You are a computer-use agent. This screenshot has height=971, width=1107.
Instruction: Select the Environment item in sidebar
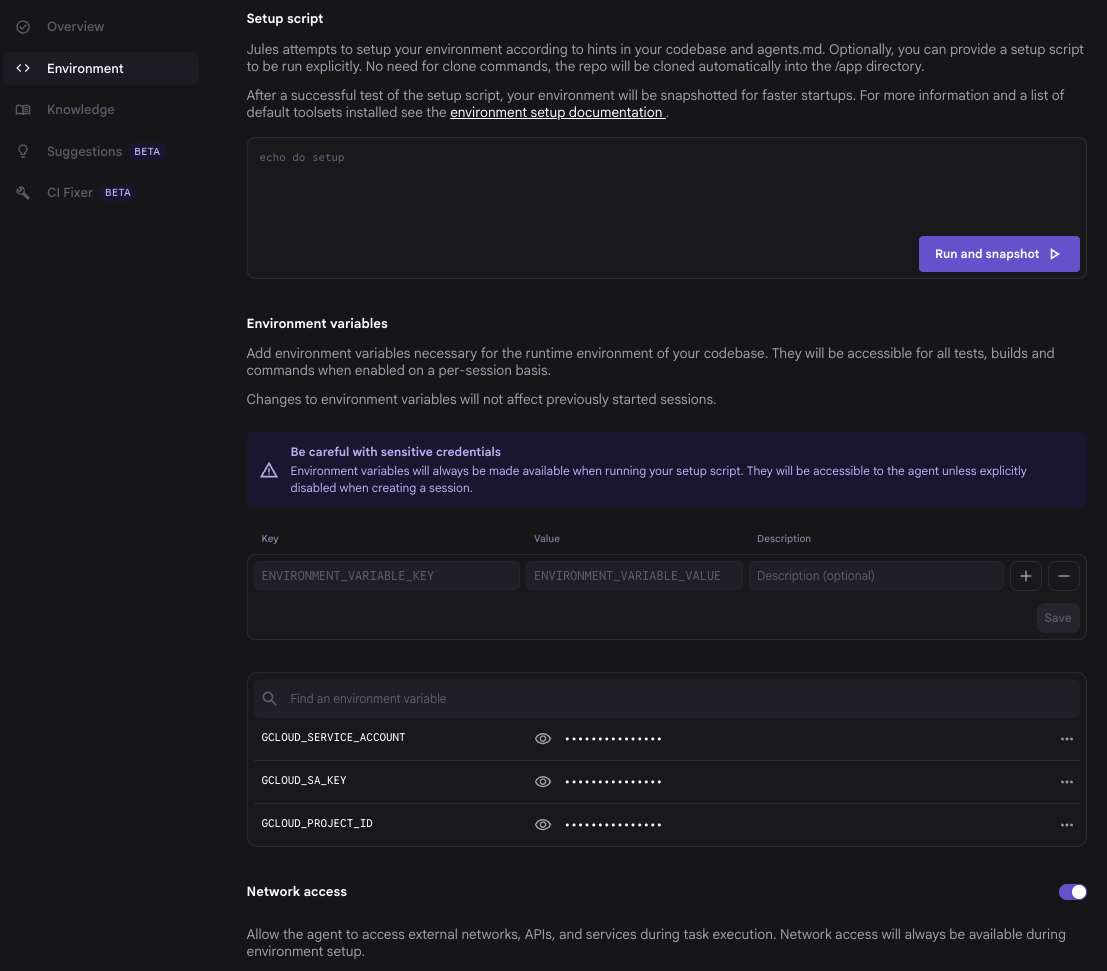85,68
